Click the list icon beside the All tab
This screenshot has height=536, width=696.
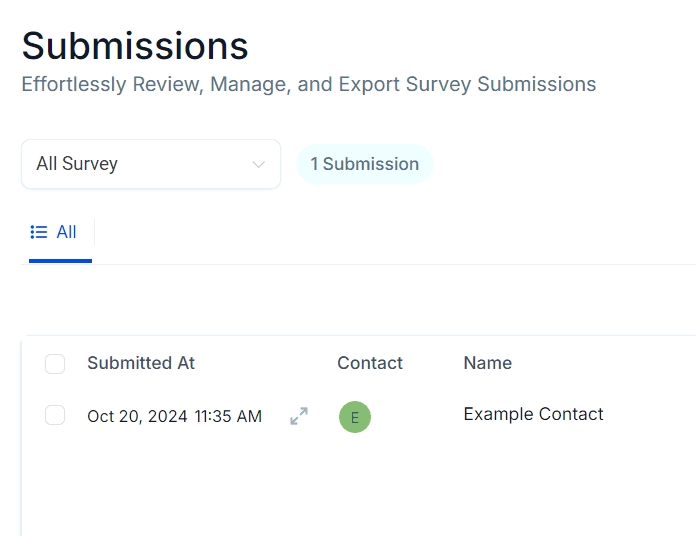click(39, 232)
